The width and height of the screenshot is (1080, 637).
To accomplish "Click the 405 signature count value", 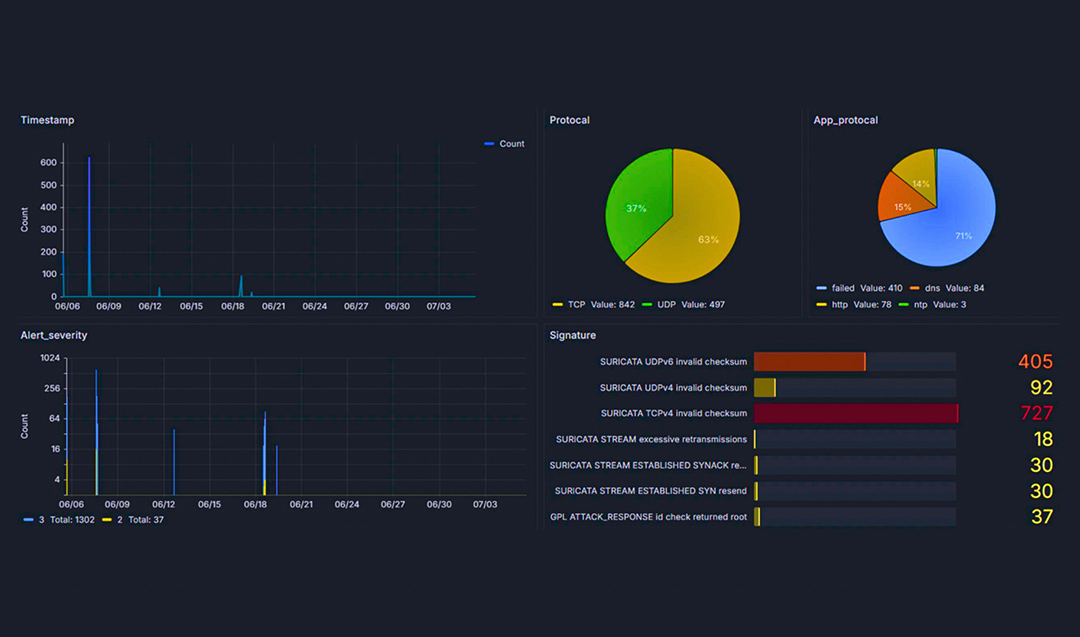I will click(1035, 362).
